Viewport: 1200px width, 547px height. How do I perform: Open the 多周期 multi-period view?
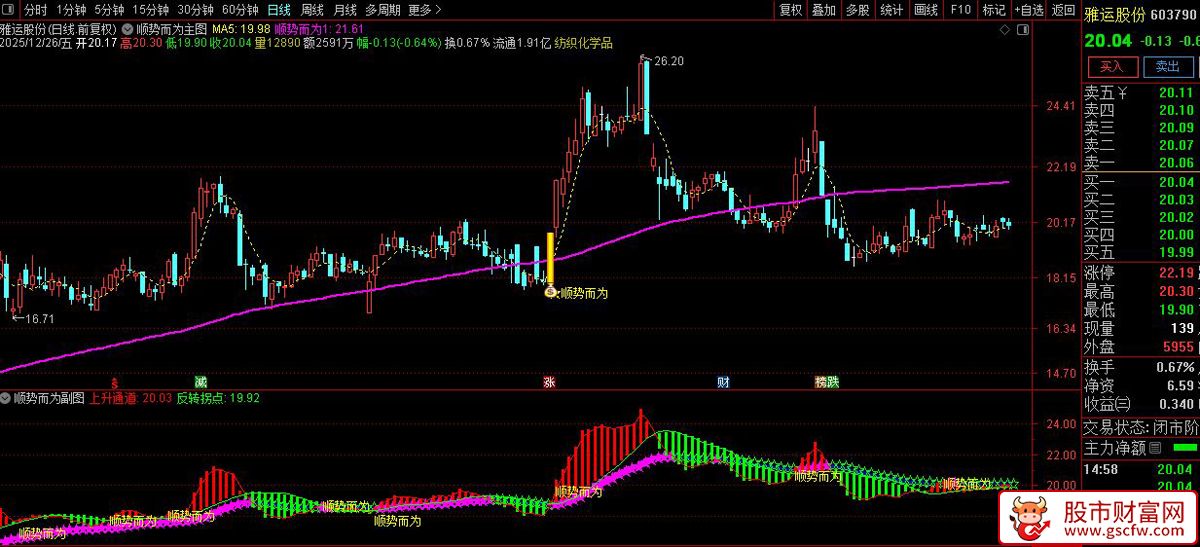(x=383, y=10)
